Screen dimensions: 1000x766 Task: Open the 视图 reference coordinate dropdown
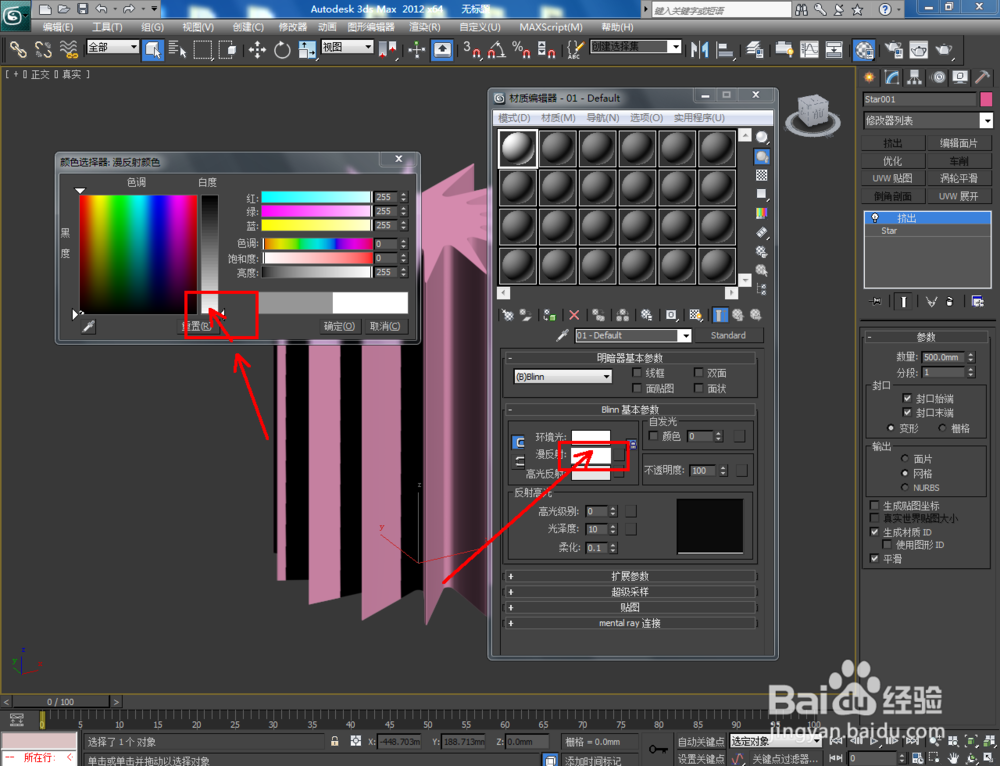coord(347,47)
